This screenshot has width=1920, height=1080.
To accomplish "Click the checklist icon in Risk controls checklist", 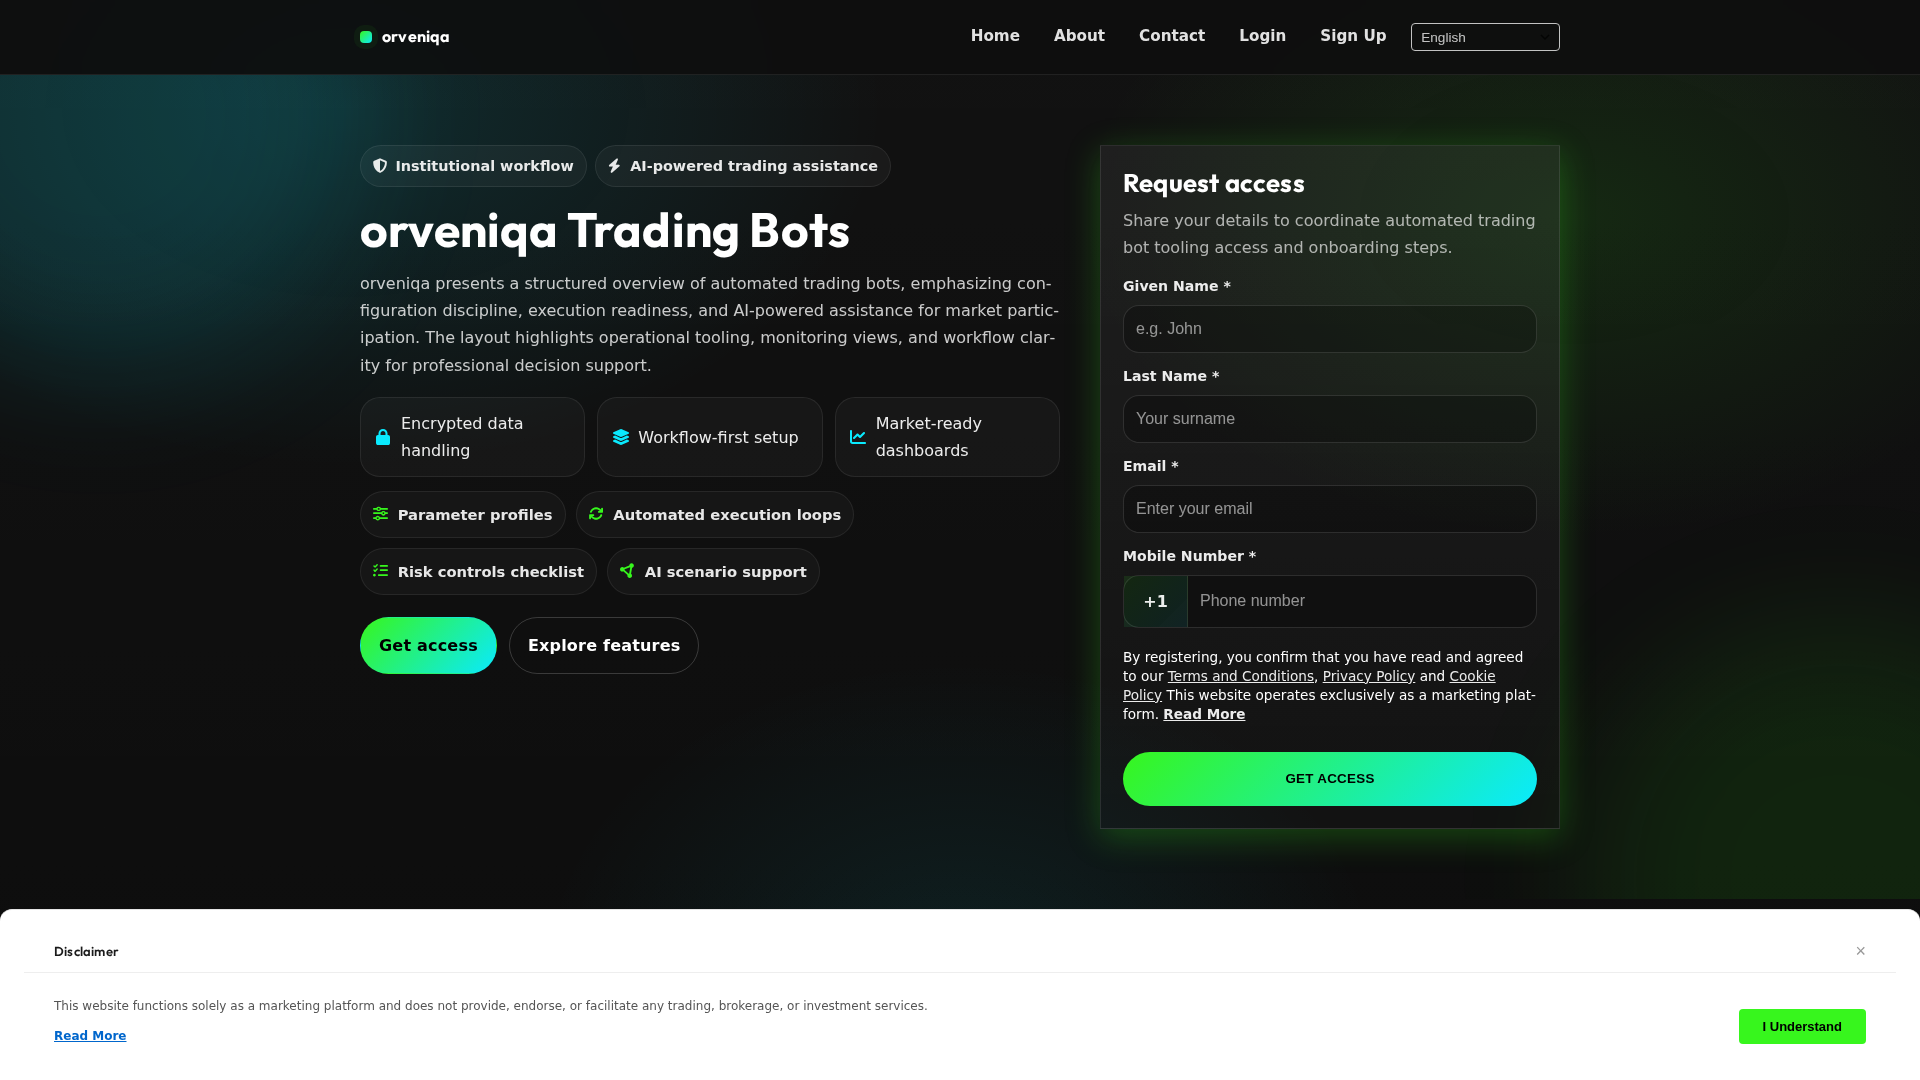I will click(x=381, y=571).
